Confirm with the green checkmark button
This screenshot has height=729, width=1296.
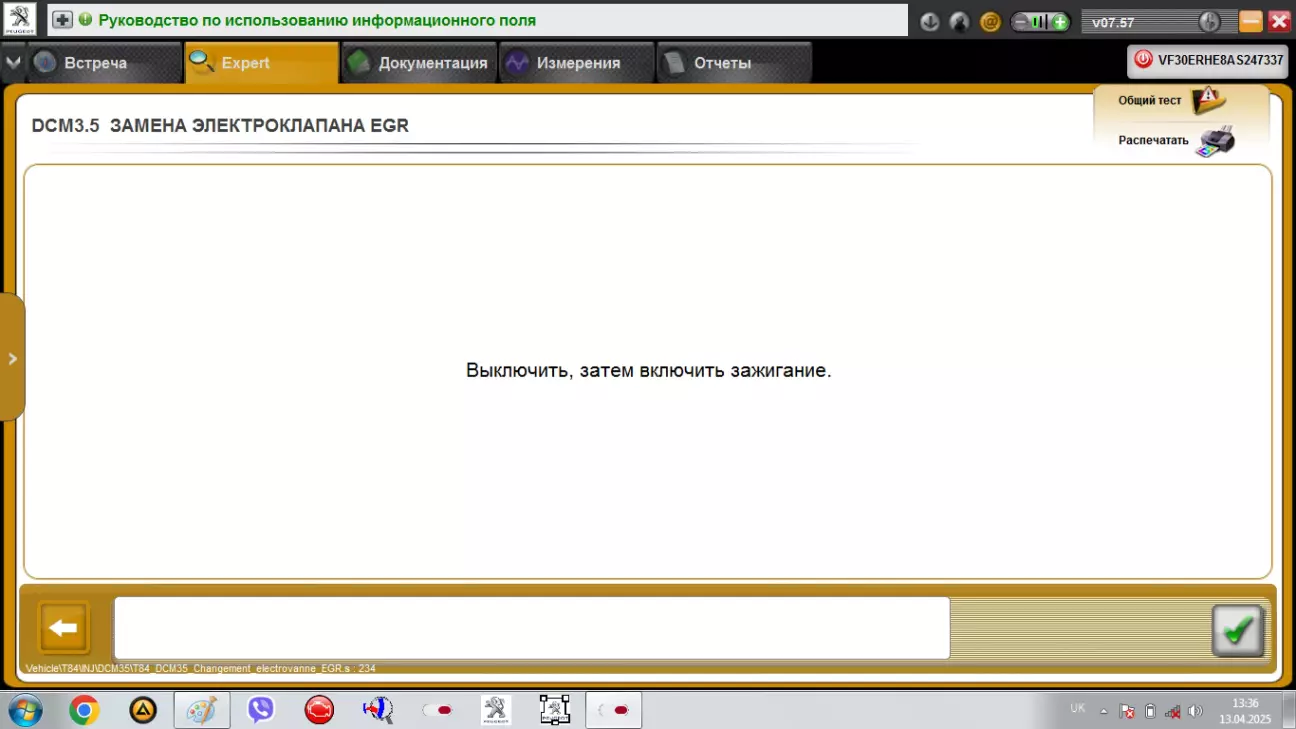click(1238, 630)
